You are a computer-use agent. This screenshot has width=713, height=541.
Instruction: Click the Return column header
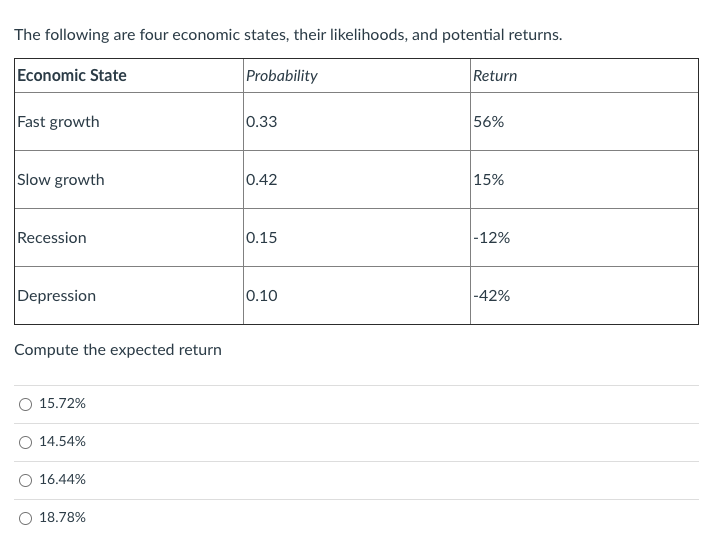click(x=495, y=76)
